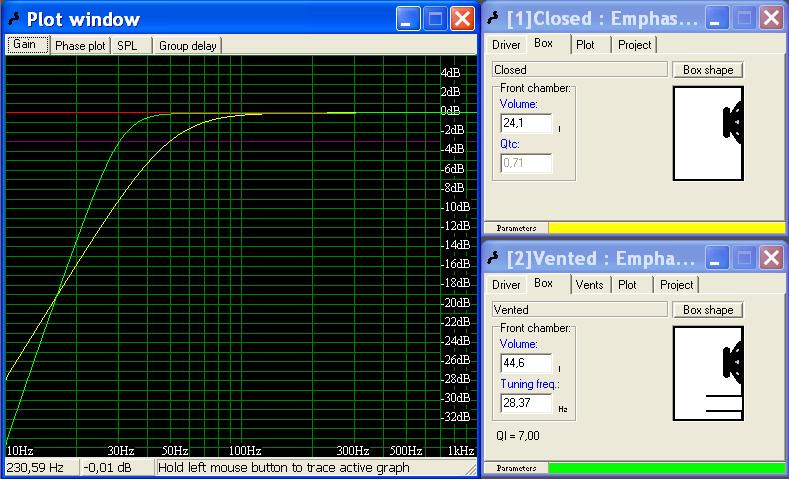This screenshot has width=789, height=484.
Task: Open the Phase plot tab
Action: pos(80,46)
